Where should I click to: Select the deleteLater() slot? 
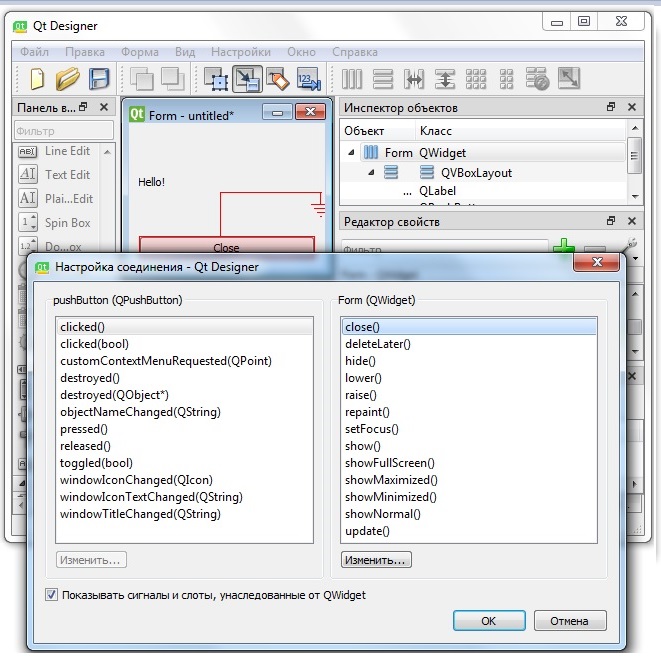pyautogui.click(x=469, y=344)
